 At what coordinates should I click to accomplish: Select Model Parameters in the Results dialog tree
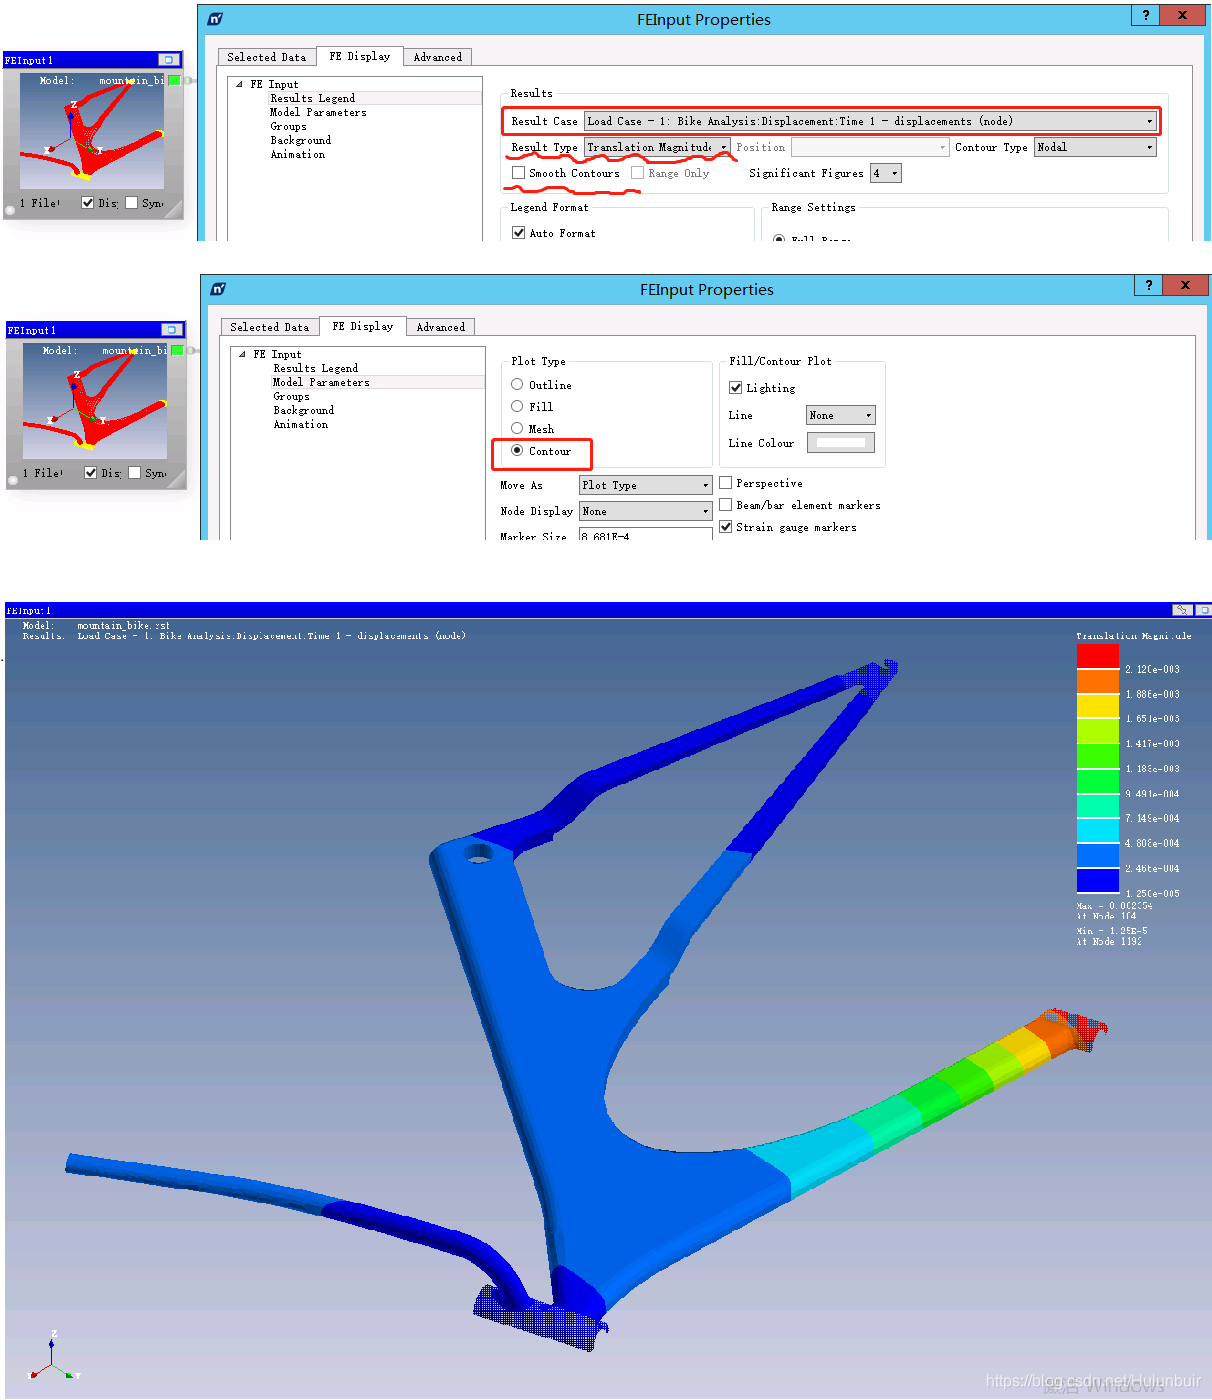318,112
